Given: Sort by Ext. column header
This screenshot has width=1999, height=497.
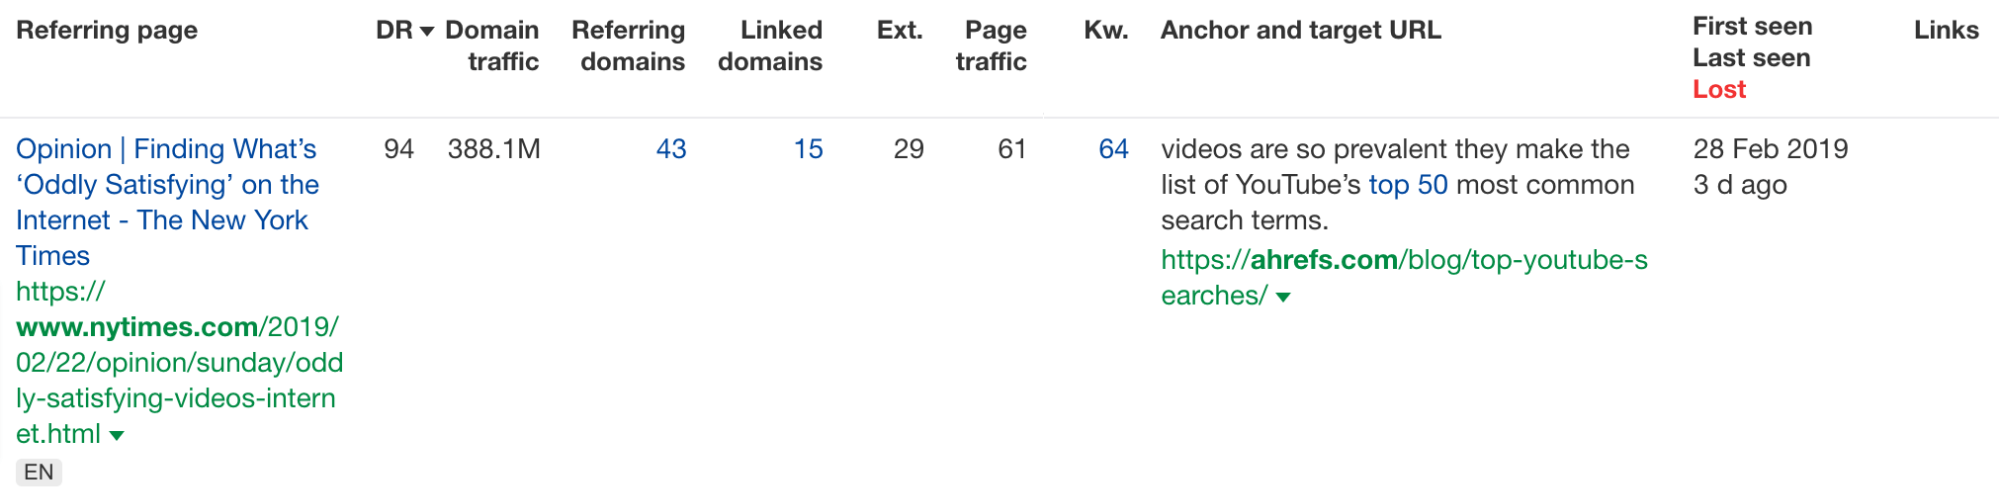Looking at the screenshot, I should [900, 30].
